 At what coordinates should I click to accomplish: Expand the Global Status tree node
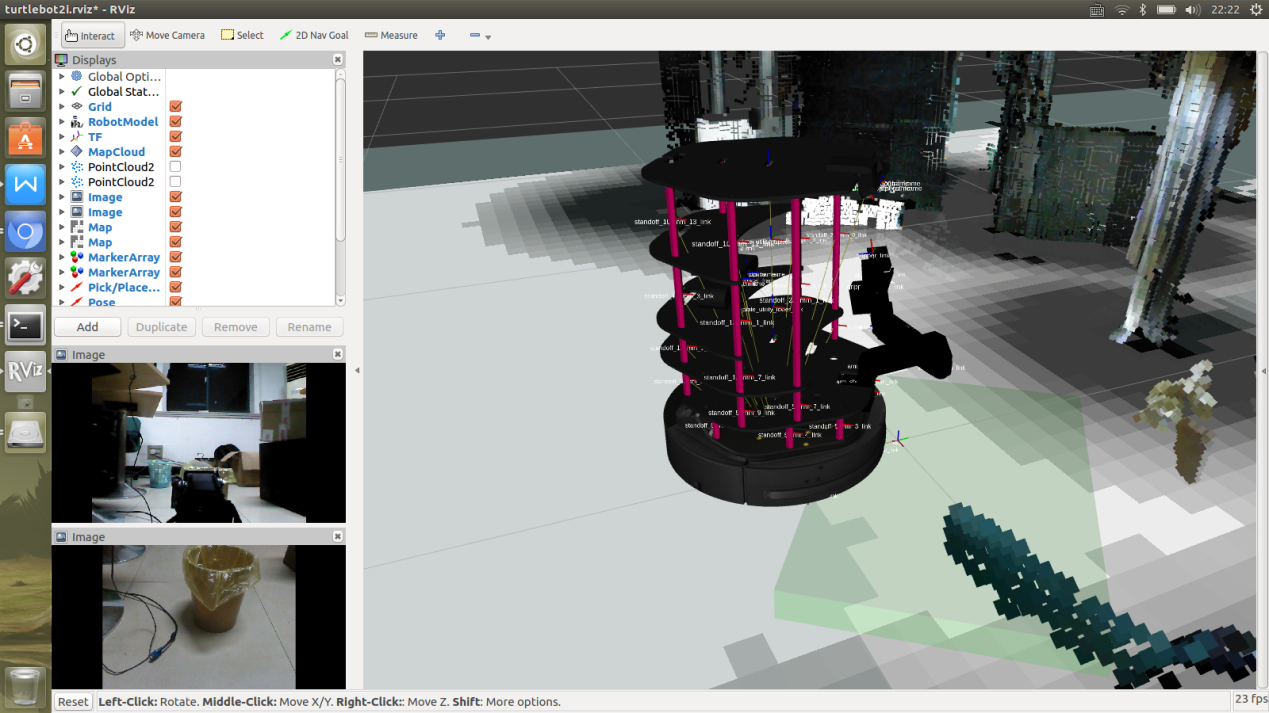pos(61,91)
